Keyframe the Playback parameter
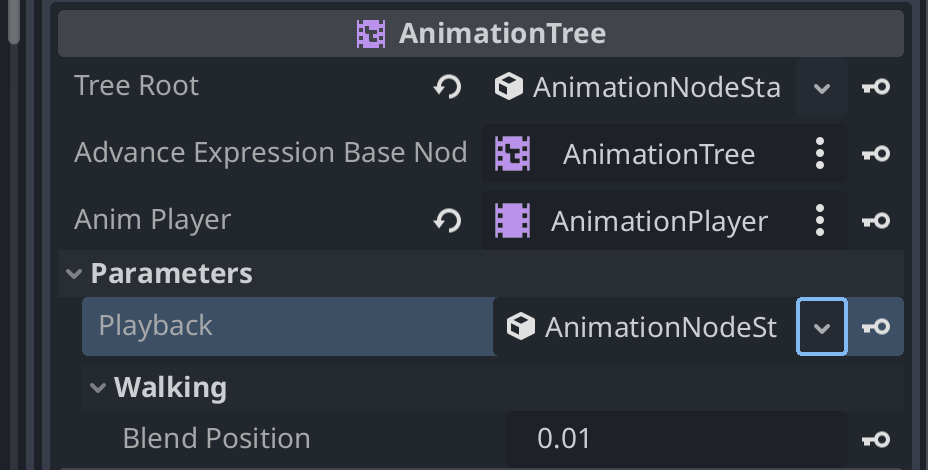928x470 pixels. click(876, 327)
